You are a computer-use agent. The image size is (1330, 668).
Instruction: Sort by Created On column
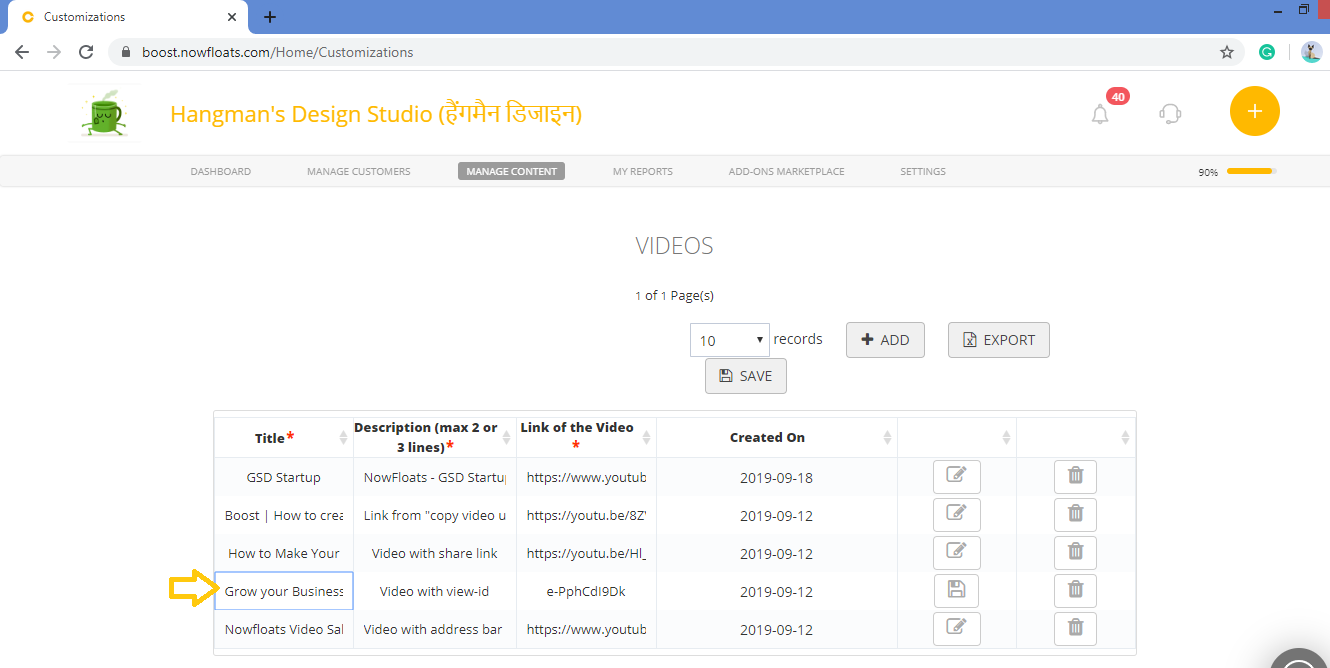click(776, 438)
